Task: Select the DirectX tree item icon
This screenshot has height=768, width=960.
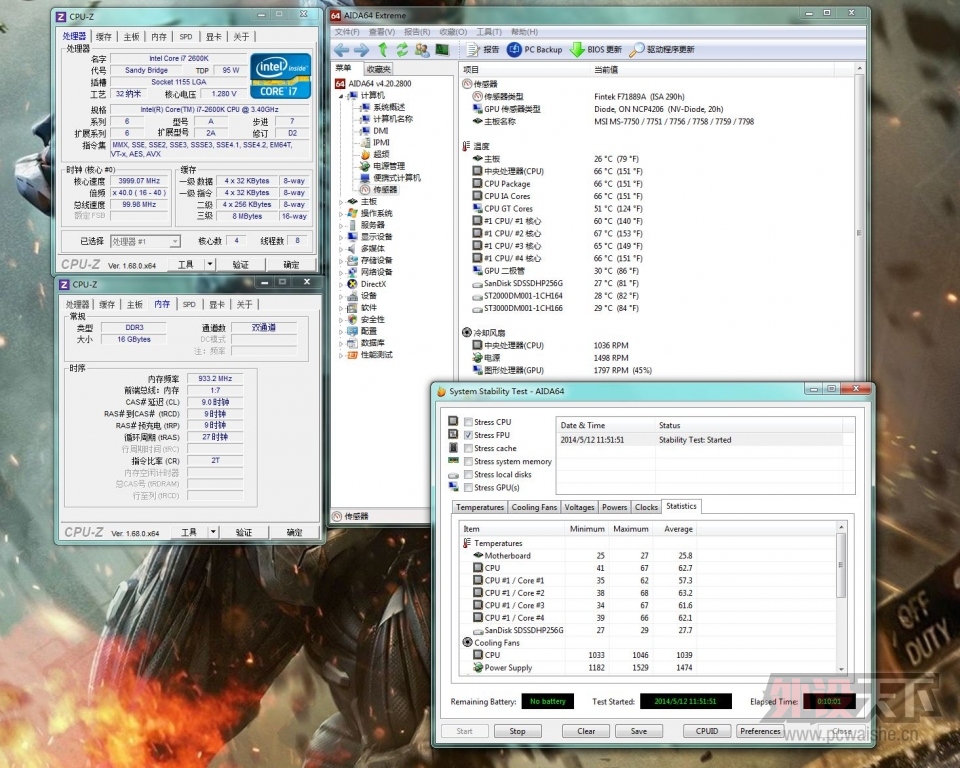Action: pos(352,284)
